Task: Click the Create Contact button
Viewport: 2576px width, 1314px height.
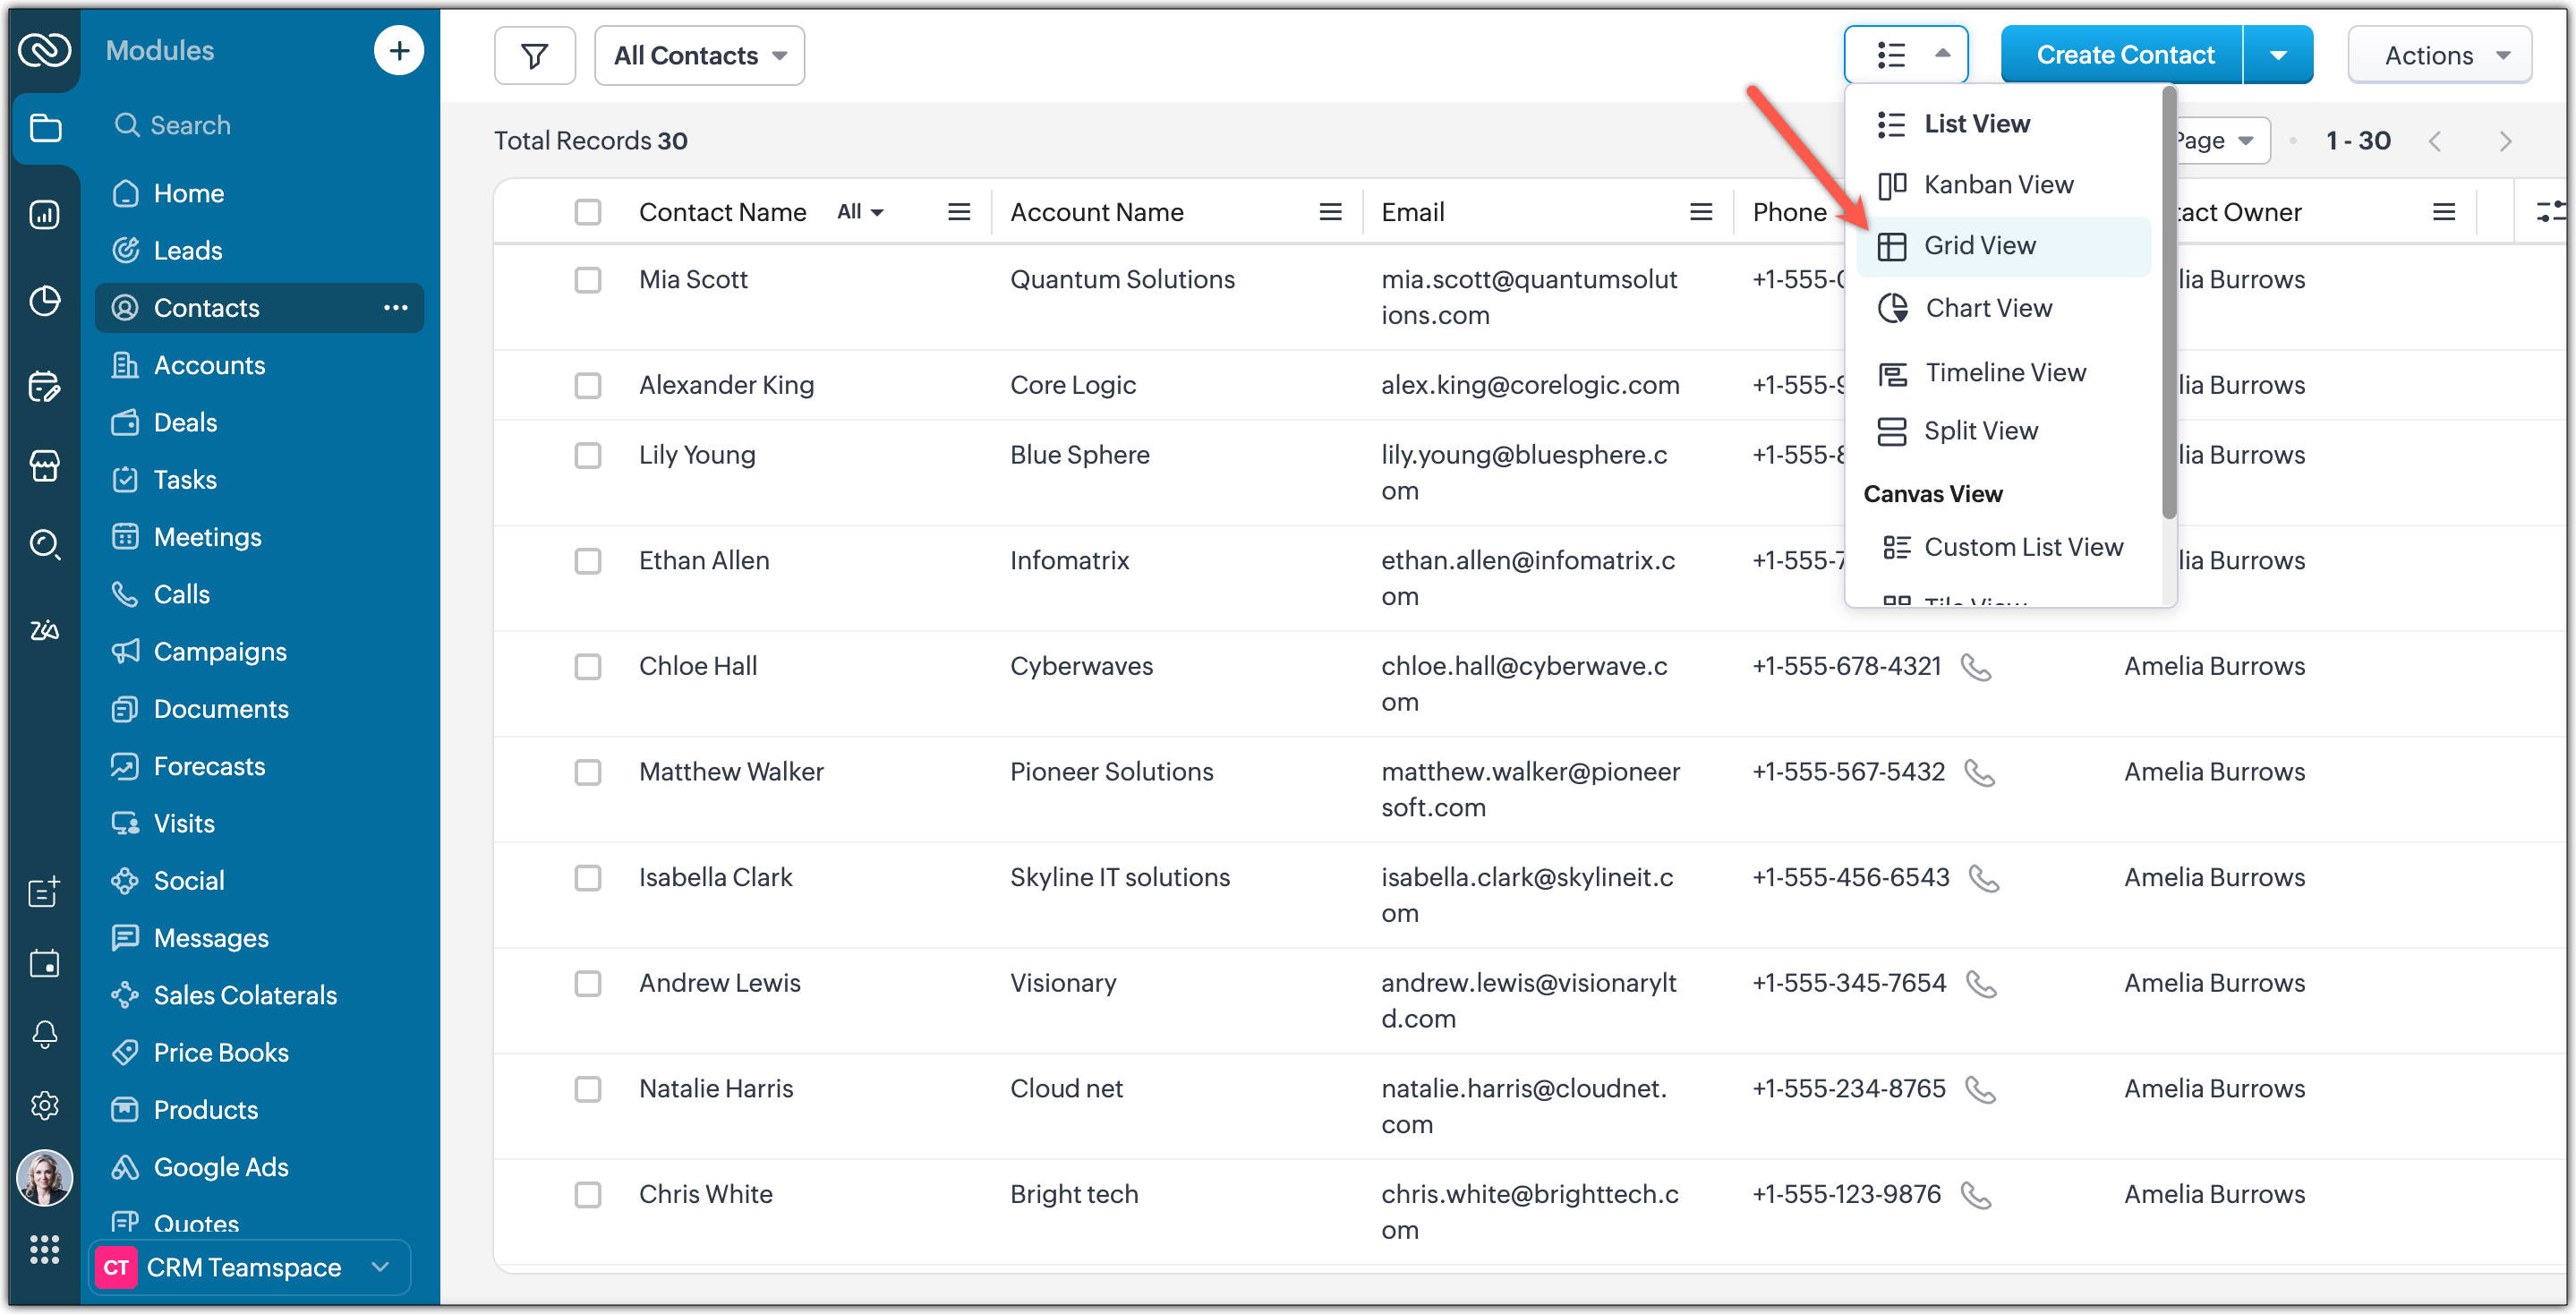Action: point(2124,56)
